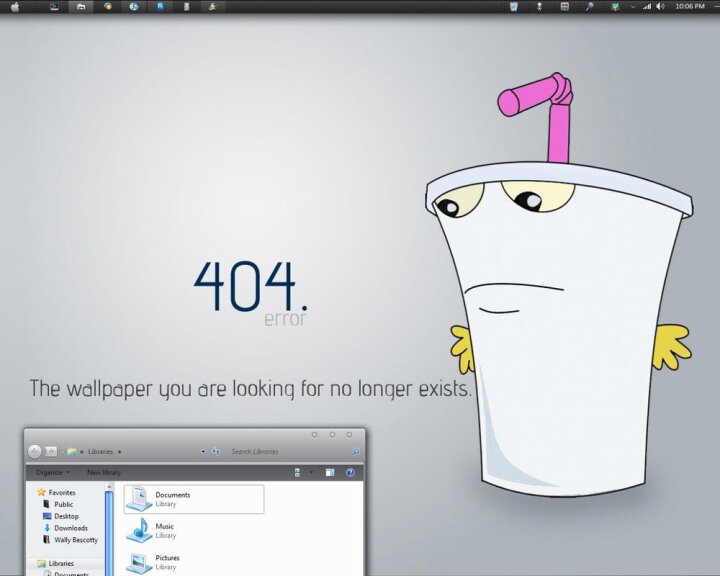Click the New library button
The image size is (720, 576).
104,472
